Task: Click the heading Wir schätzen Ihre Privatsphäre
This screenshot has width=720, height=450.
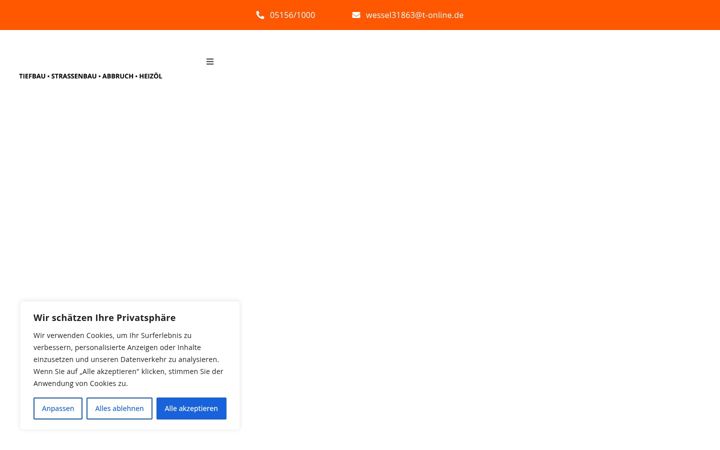Action: coord(104,318)
